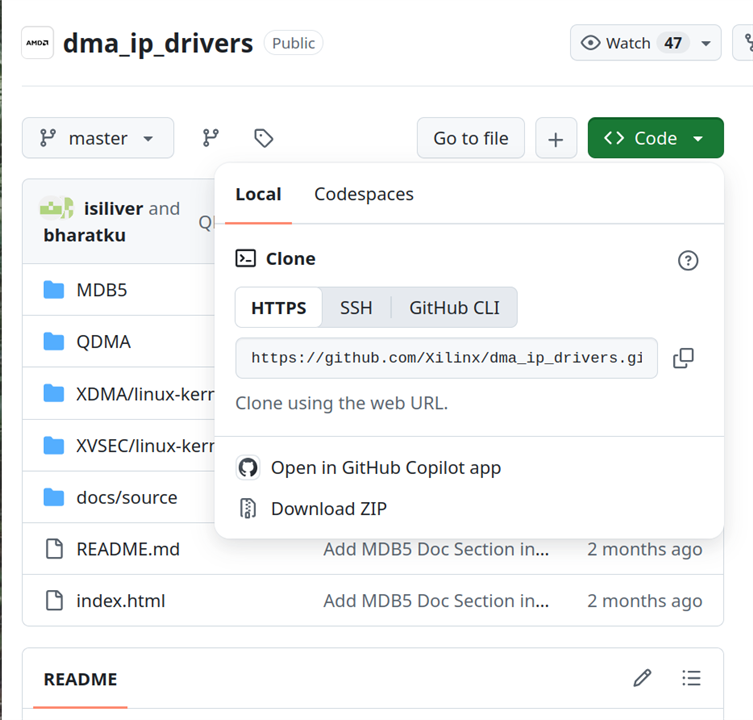
Task: Open index.html commit message 'Add MDB5 Doc Section'
Action: click(x=436, y=600)
